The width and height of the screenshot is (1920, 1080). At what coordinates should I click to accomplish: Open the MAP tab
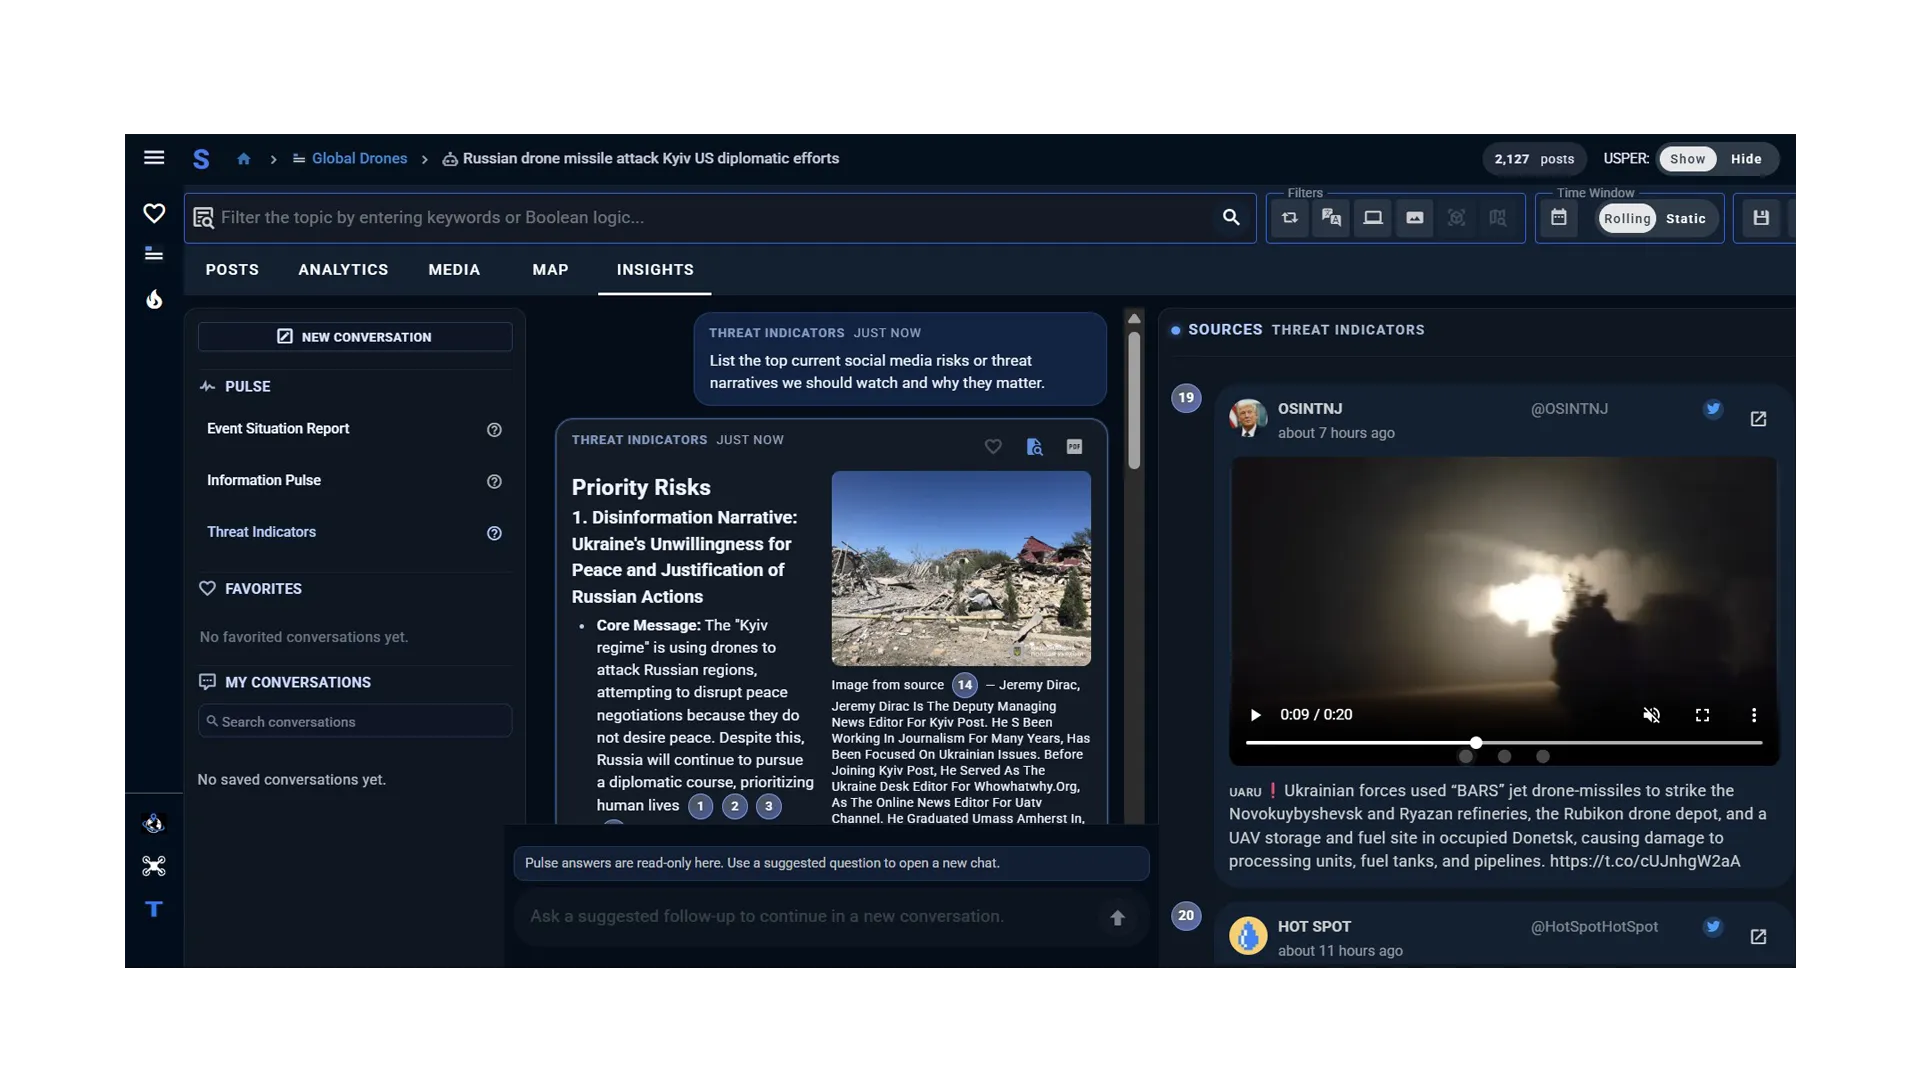pyautogui.click(x=550, y=270)
